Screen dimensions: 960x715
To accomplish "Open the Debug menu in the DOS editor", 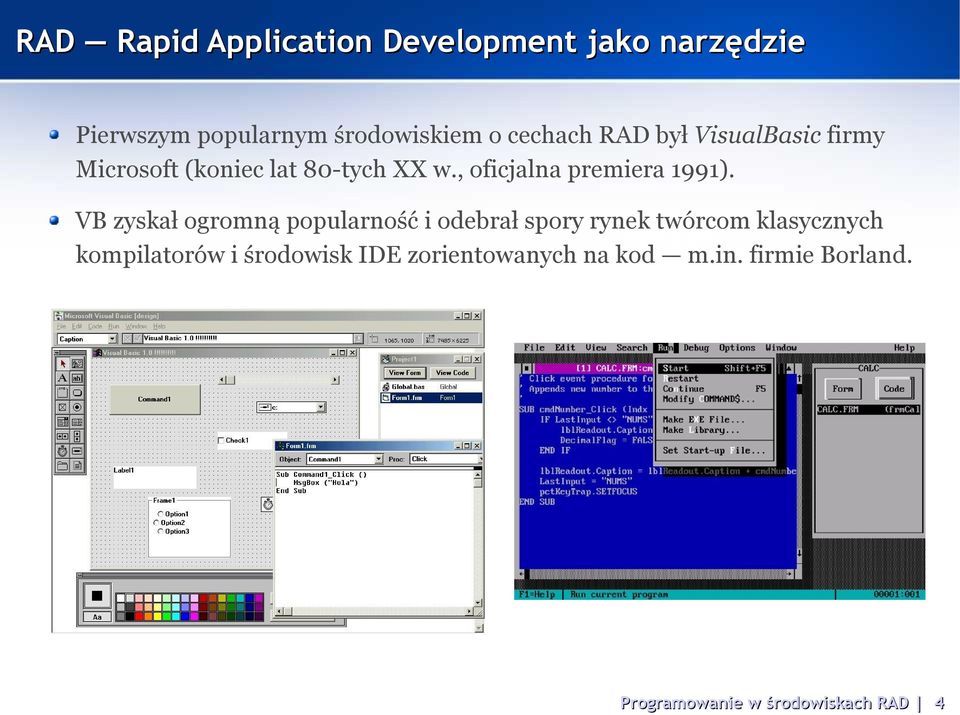I will (696, 348).
